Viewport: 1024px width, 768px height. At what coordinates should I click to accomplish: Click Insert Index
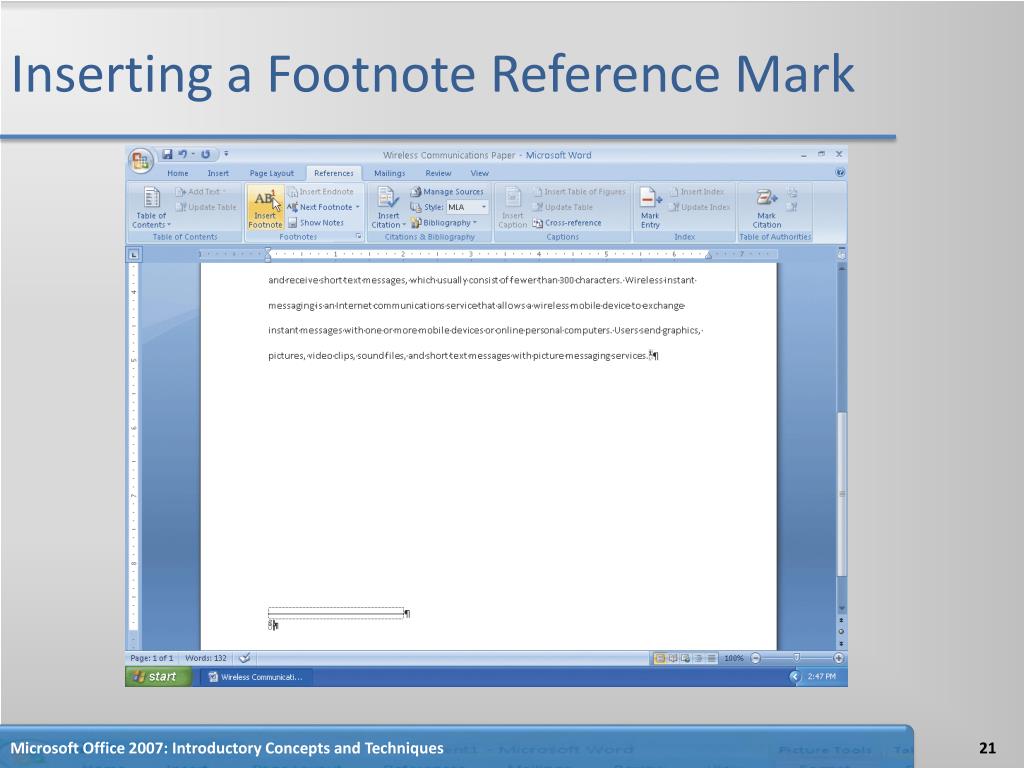click(x=696, y=191)
